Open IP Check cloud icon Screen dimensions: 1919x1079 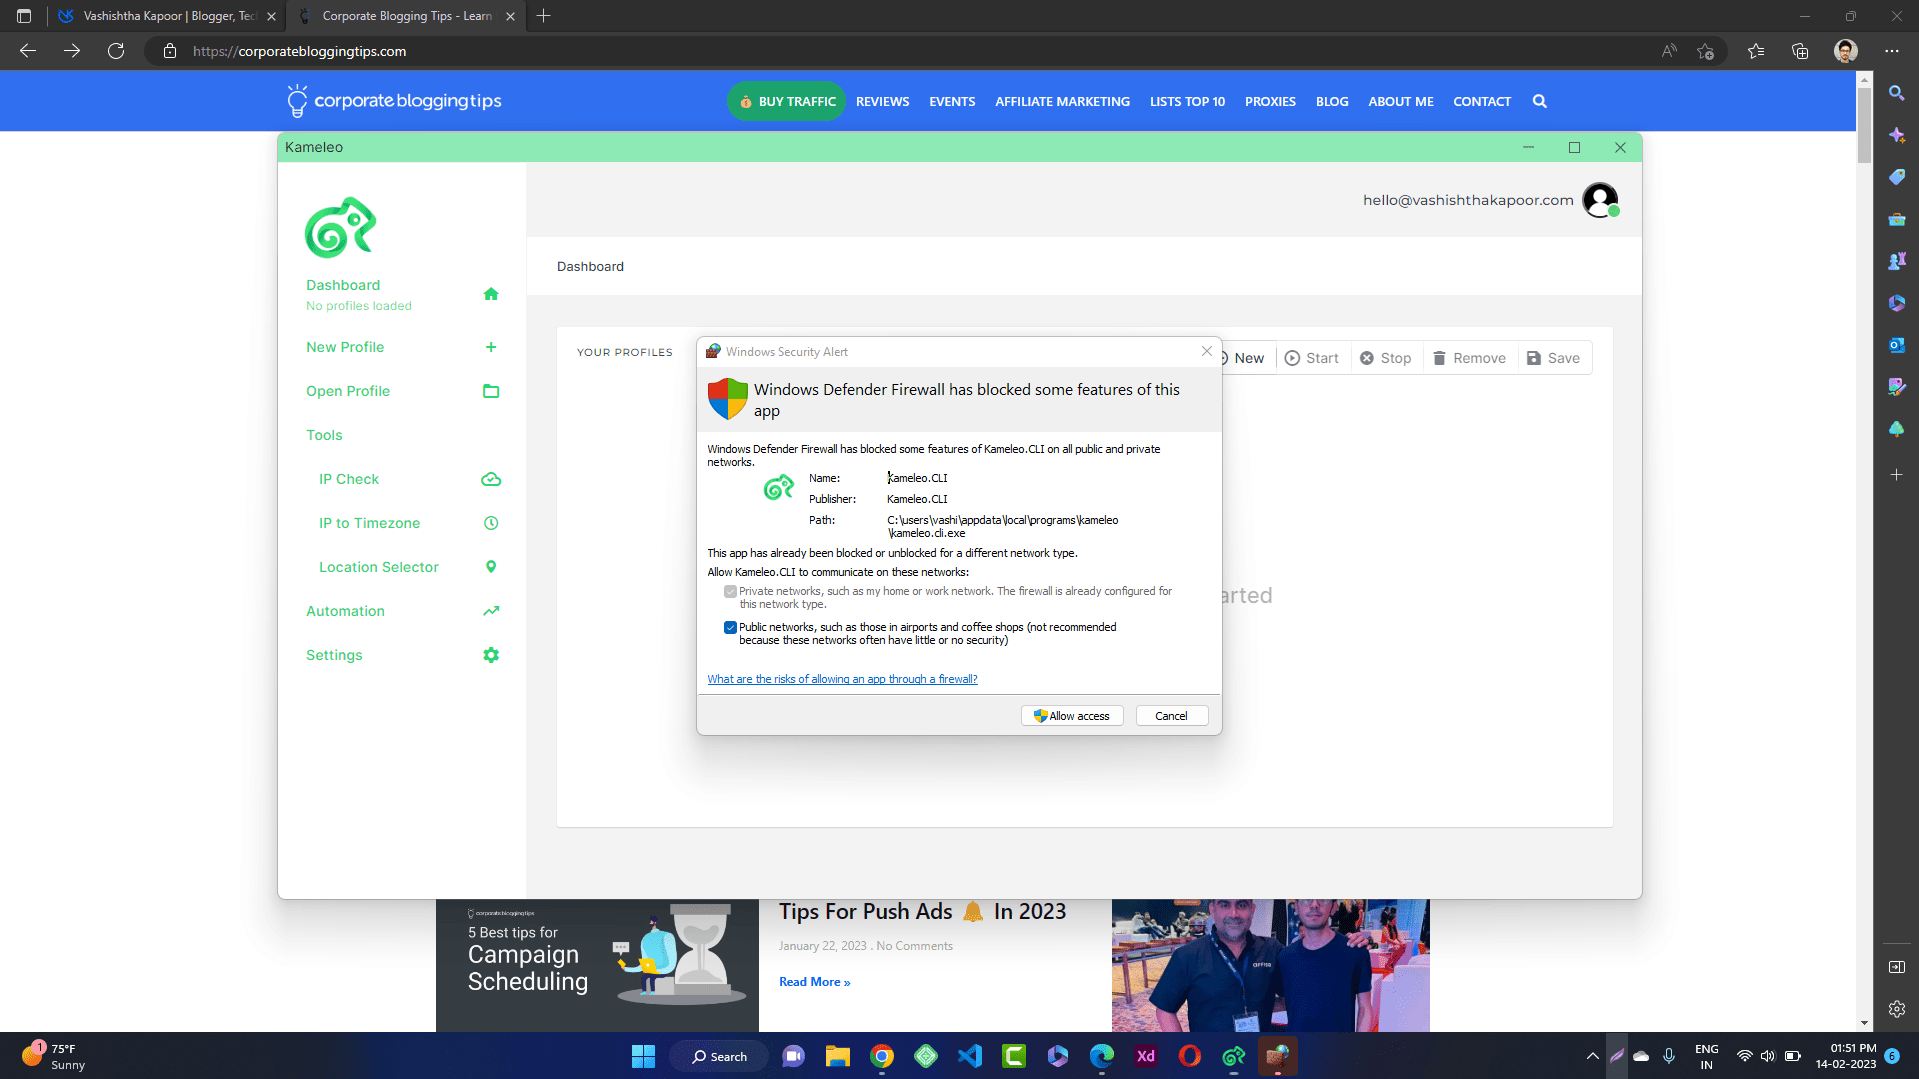[490, 479]
